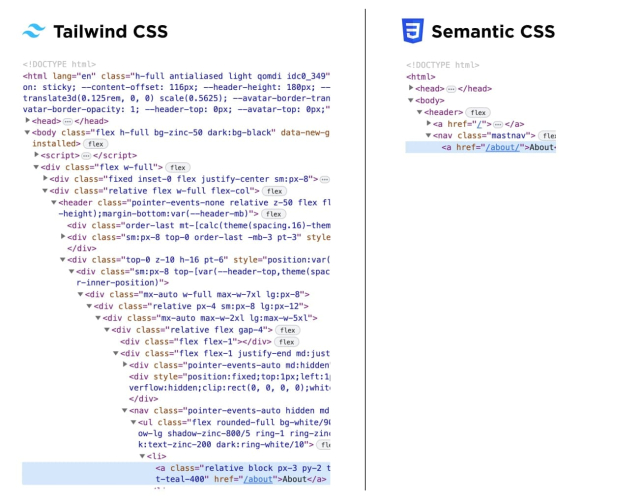Click the ellipsis badge in Tailwind head tag
The image size is (640, 501).
(68, 121)
